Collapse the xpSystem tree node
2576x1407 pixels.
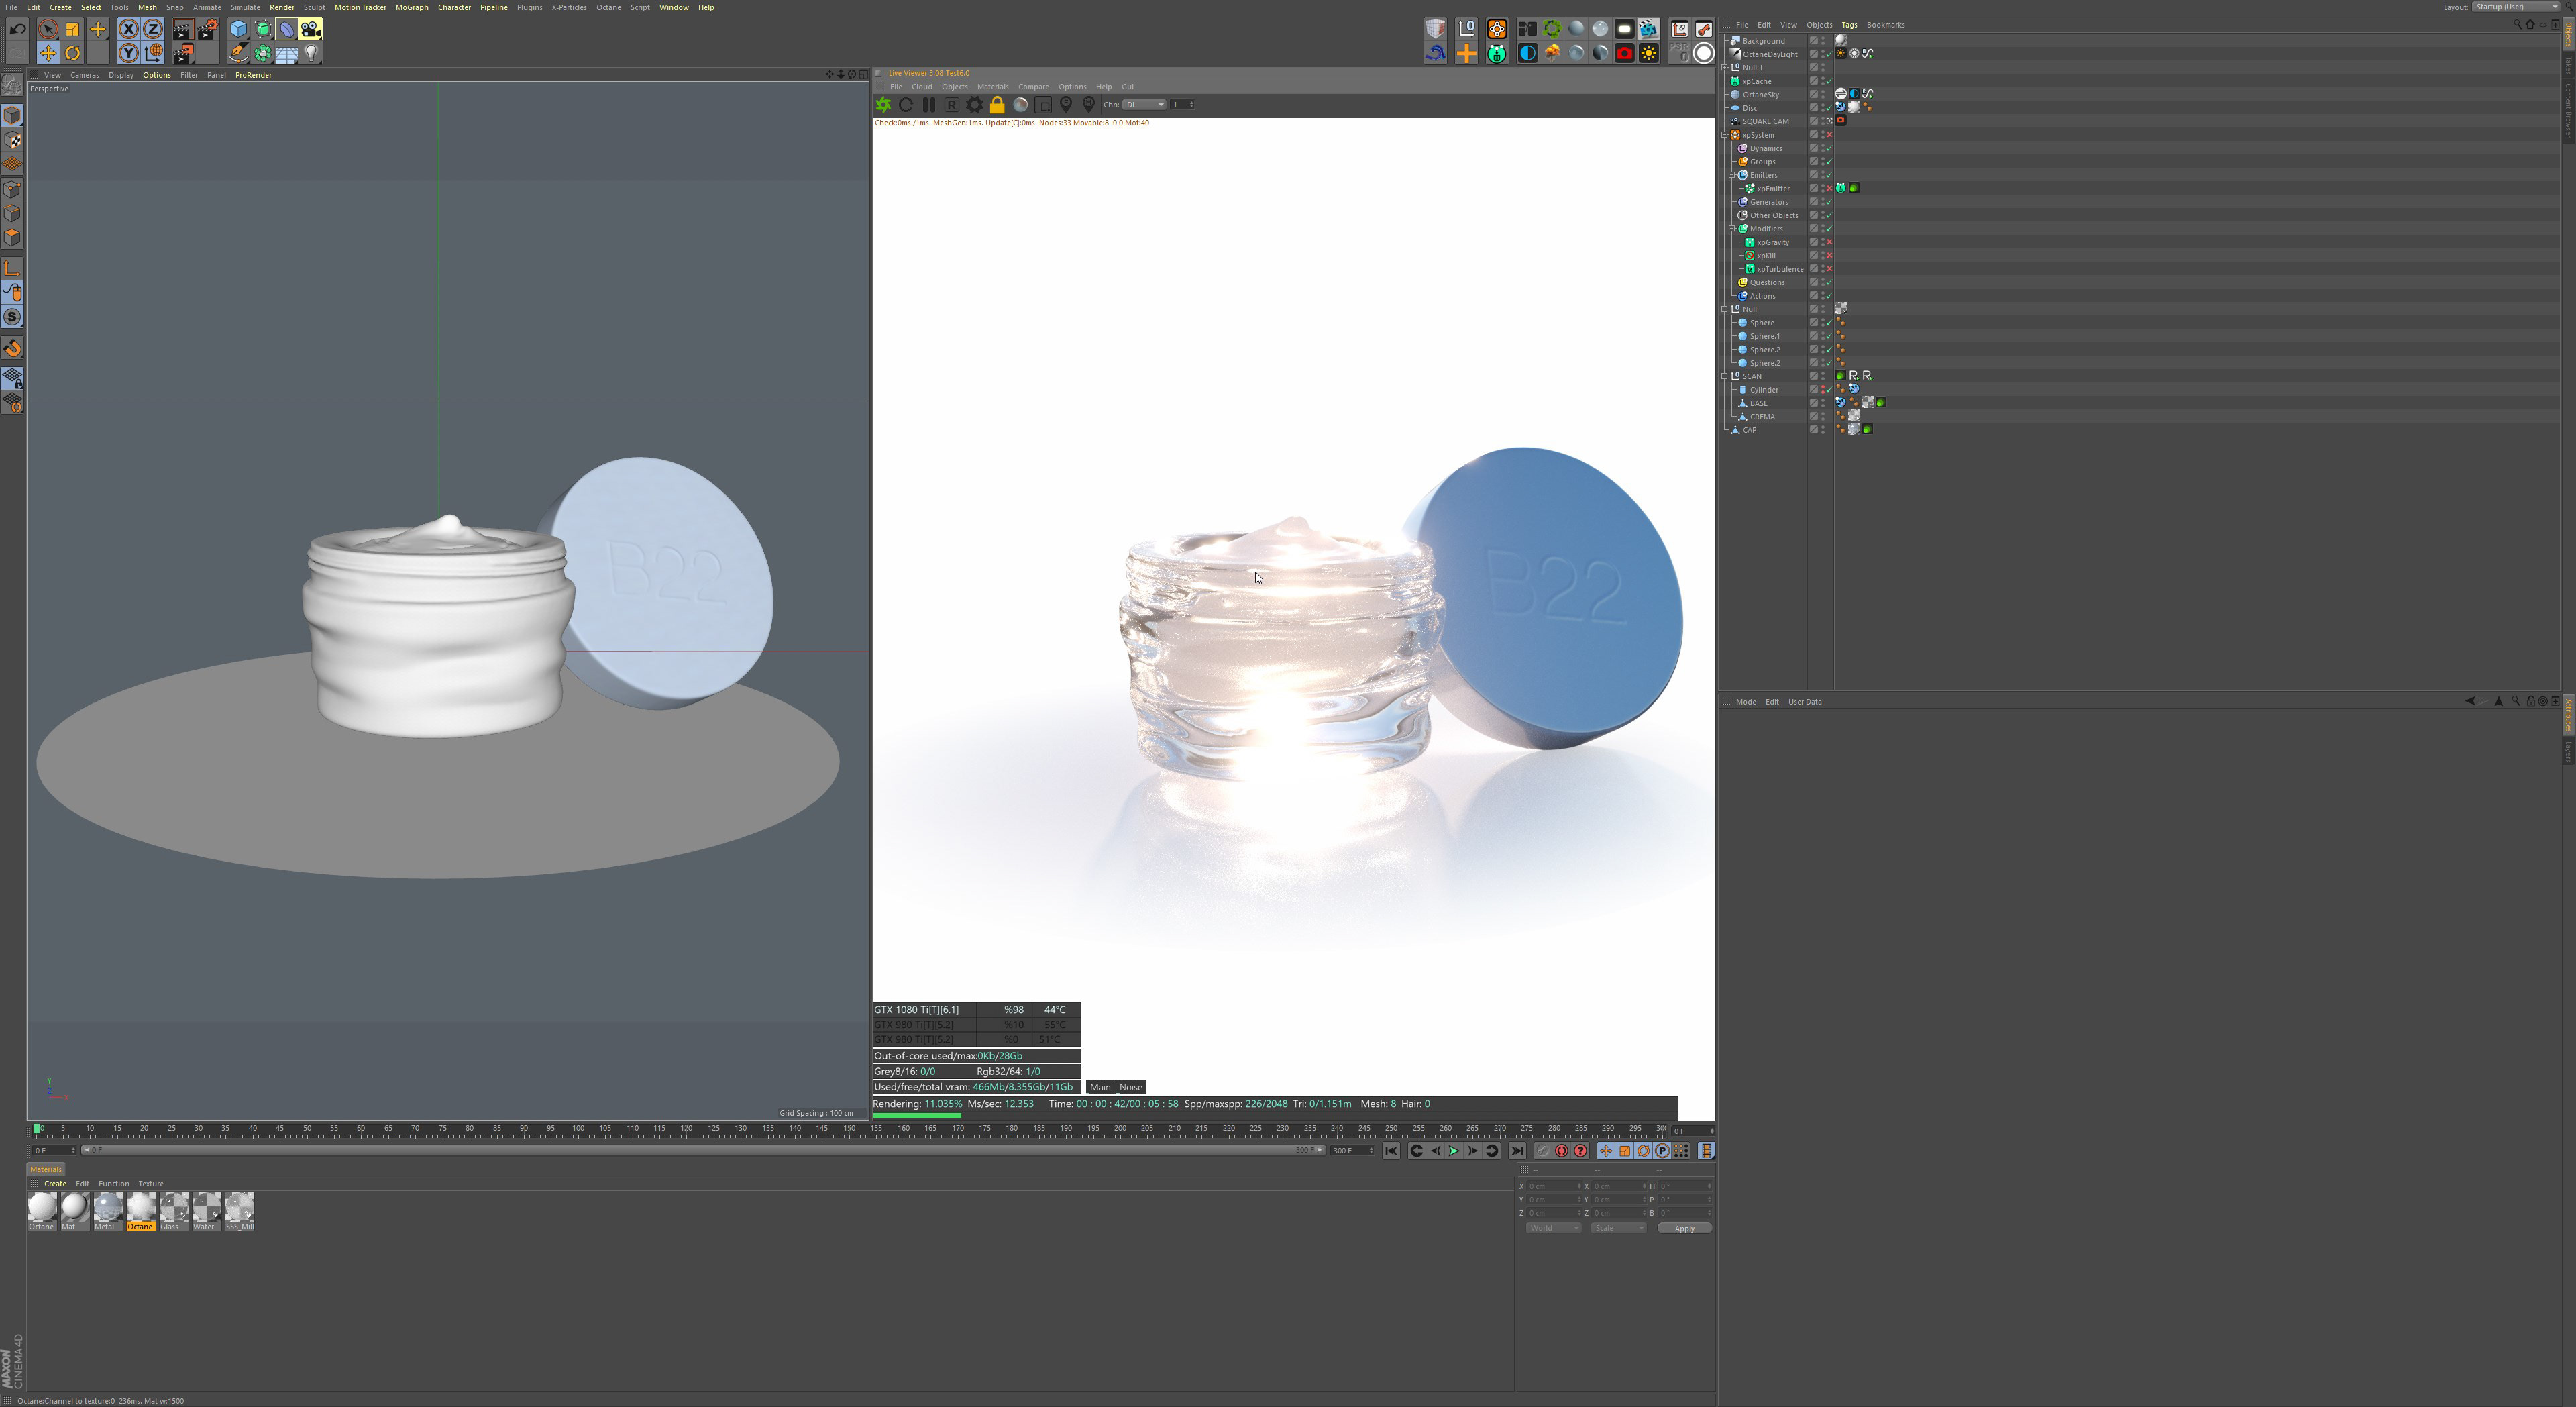coord(1725,135)
